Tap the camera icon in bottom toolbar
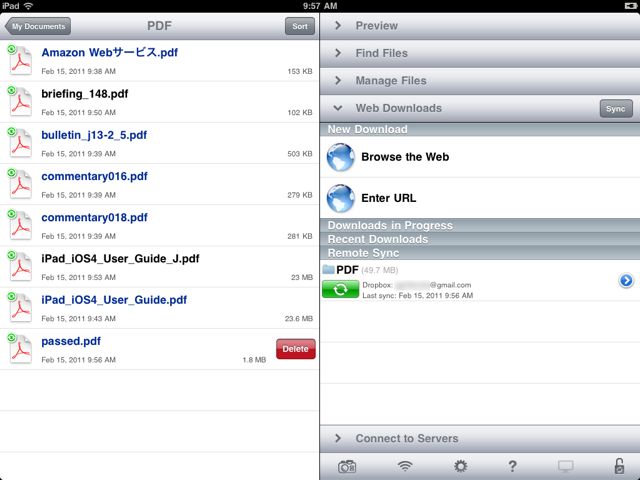Image resolution: width=640 pixels, height=480 pixels. [x=347, y=466]
